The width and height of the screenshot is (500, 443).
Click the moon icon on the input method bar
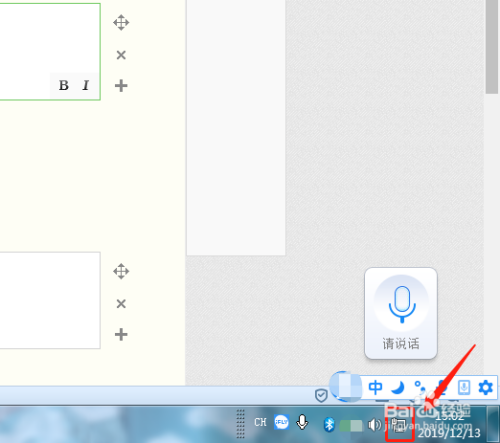tap(397, 387)
